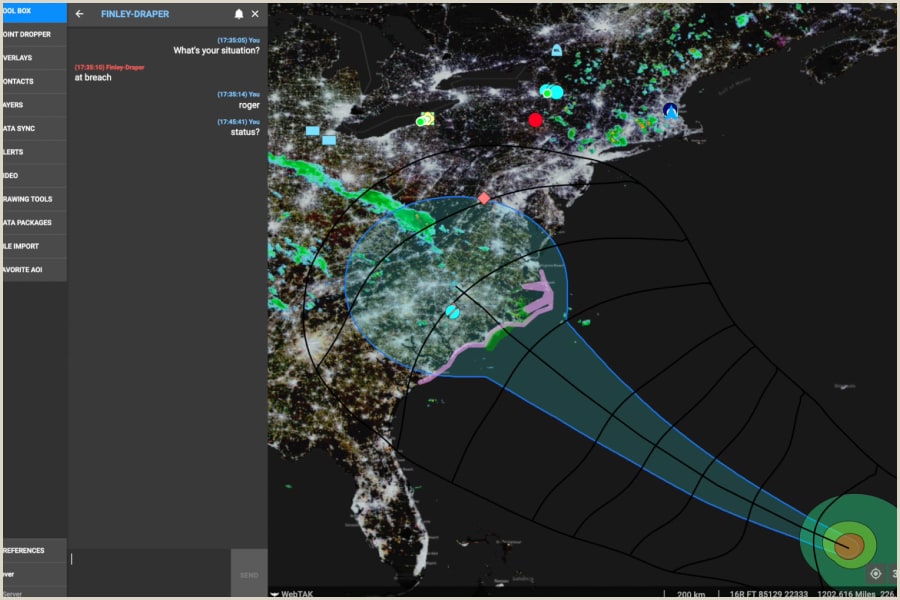This screenshot has height=600, width=900.
Task: Click the hurricane eye brown center
Action: coord(849,545)
